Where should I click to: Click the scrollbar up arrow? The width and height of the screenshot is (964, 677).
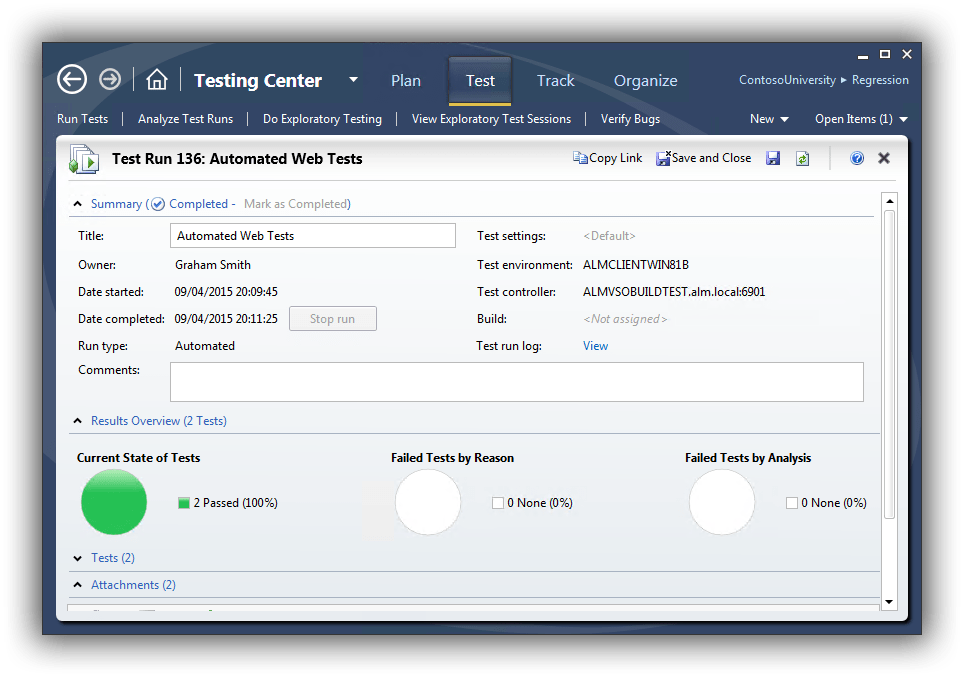(x=889, y=201)
